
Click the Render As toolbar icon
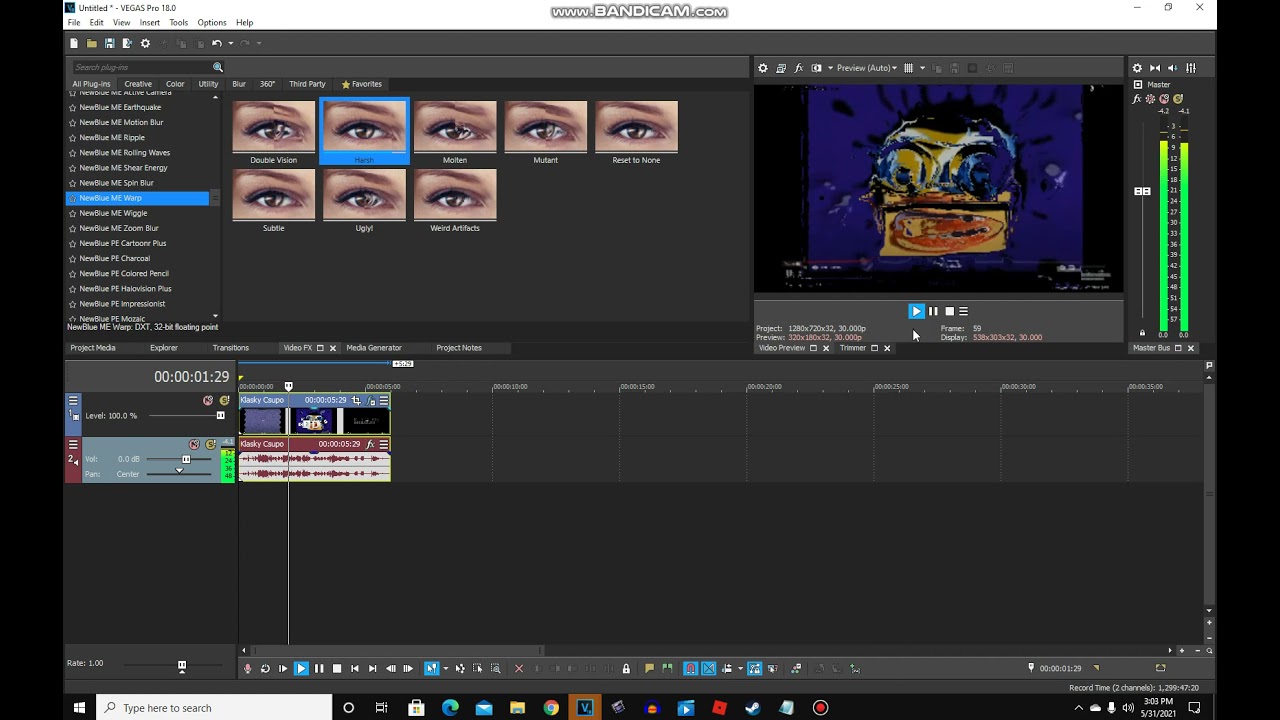[x=127, y=44]
